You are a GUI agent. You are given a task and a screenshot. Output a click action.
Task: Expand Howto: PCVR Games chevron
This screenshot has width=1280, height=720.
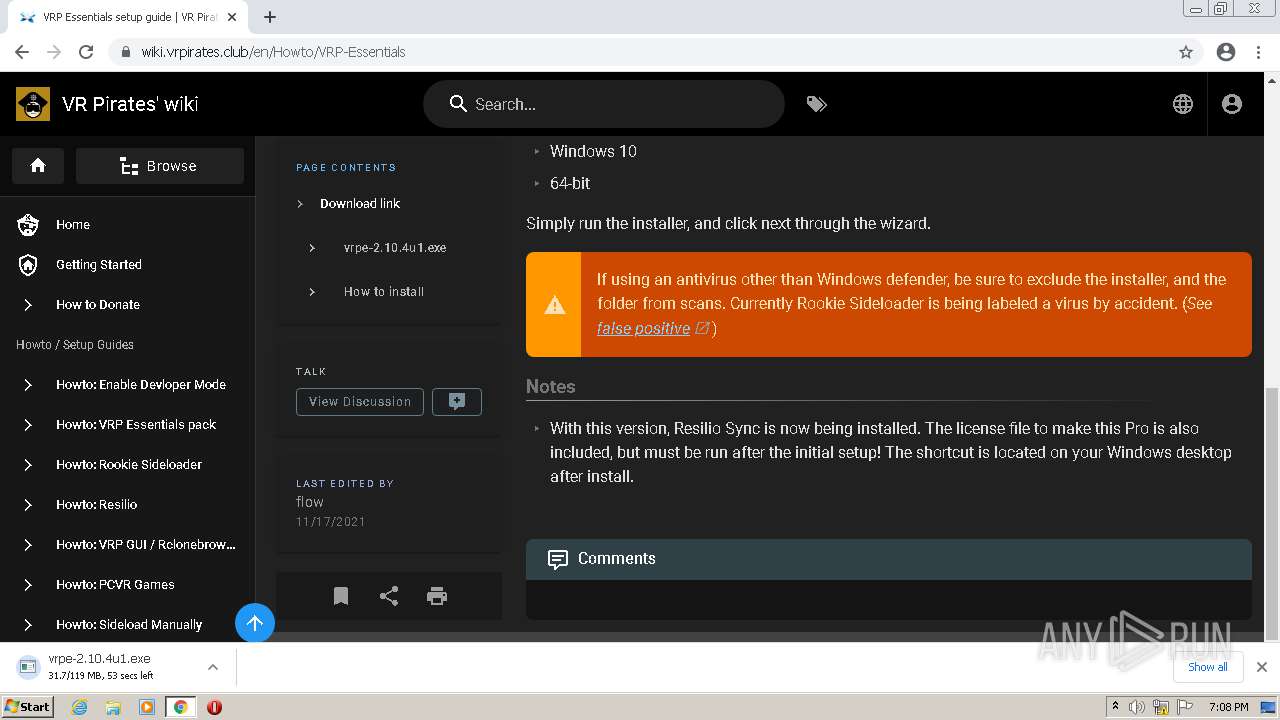tap(28, 585)
